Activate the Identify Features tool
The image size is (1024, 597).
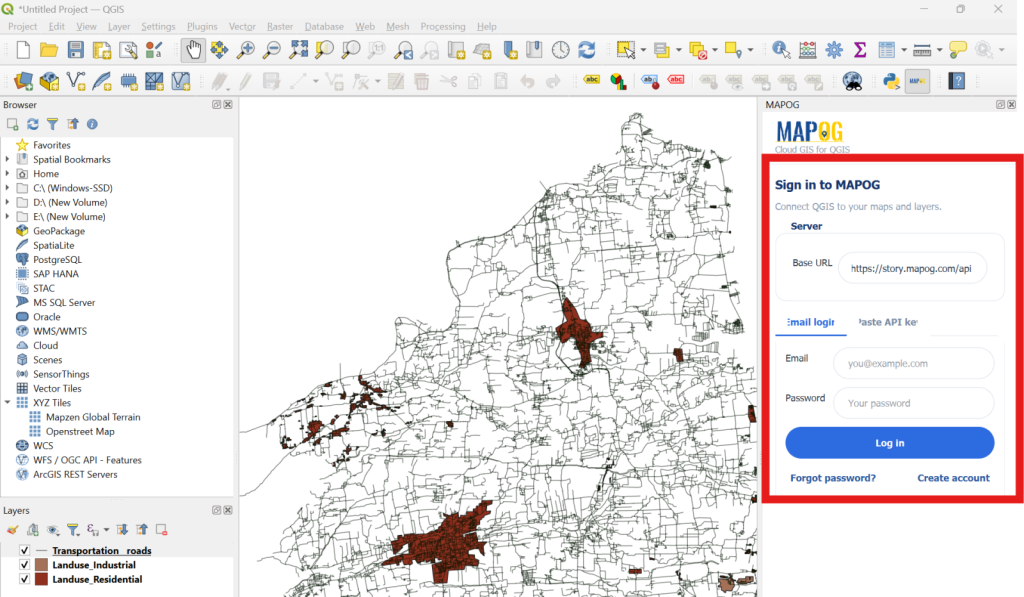click(781, 50)
